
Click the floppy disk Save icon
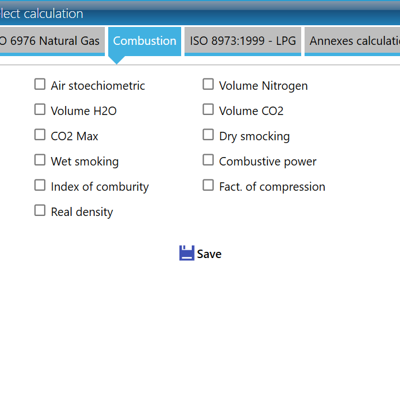(187, 253)
